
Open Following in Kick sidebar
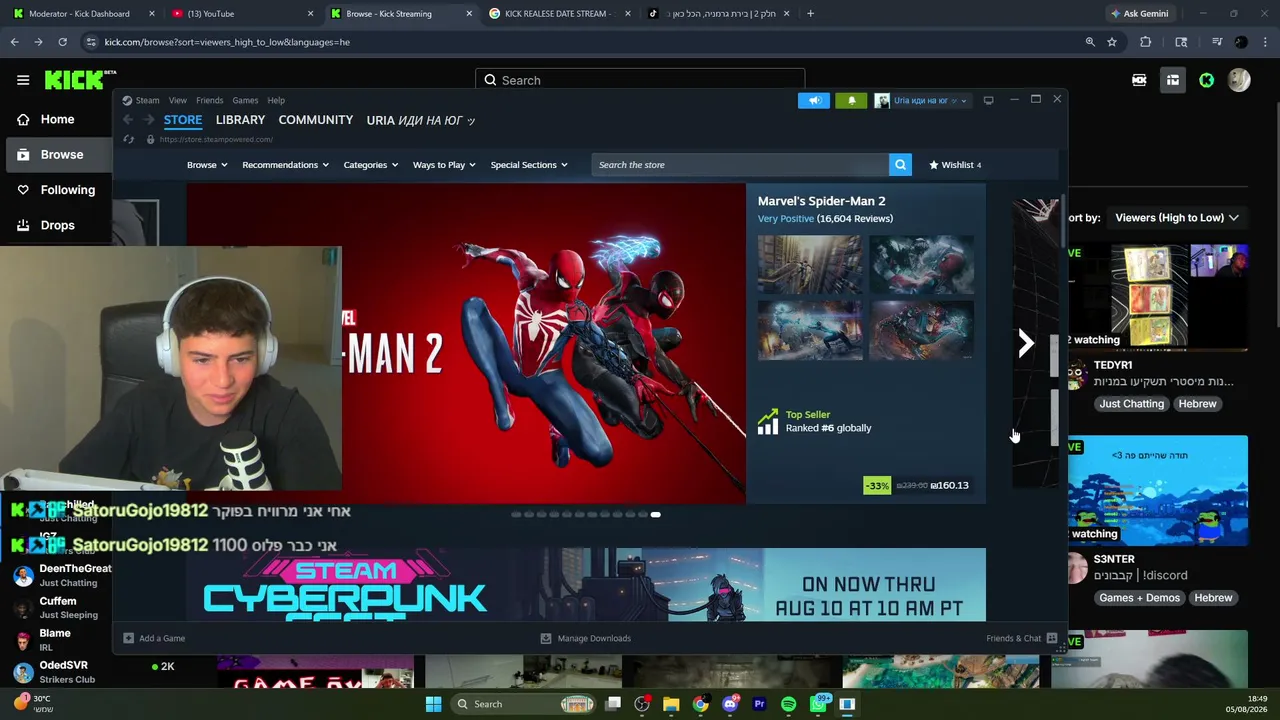[x=57, y=190]
